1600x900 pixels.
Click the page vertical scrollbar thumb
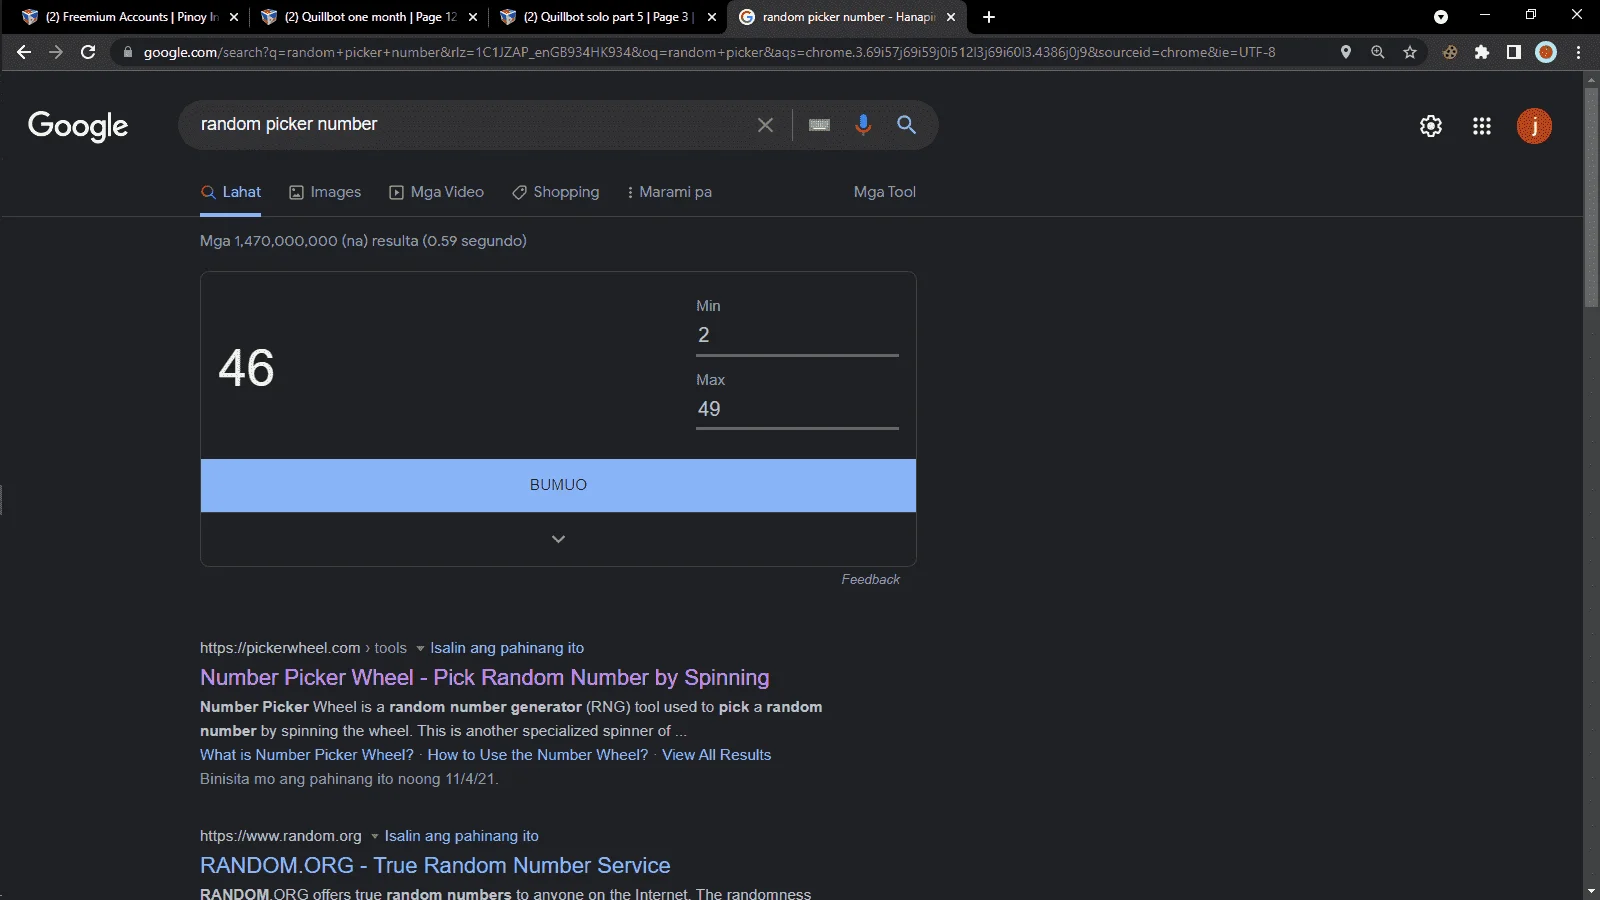click(x=1591, y=197)
